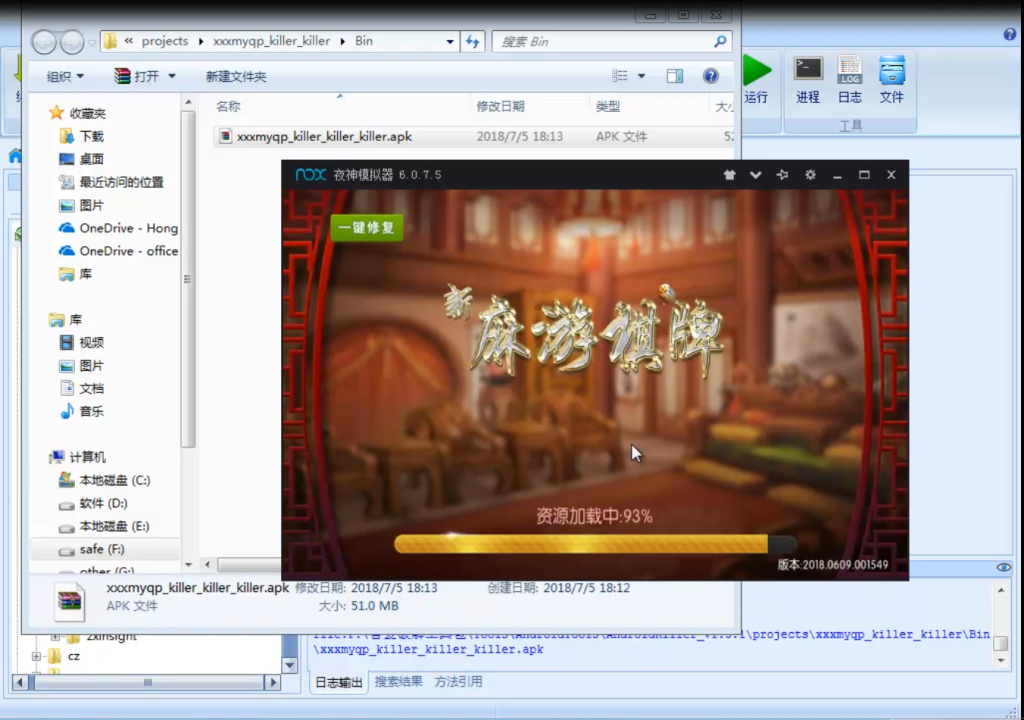The image size is (1024, 720).
Task: Open 最近访问的位置 recent places
Action: click(x=111, y=182)
